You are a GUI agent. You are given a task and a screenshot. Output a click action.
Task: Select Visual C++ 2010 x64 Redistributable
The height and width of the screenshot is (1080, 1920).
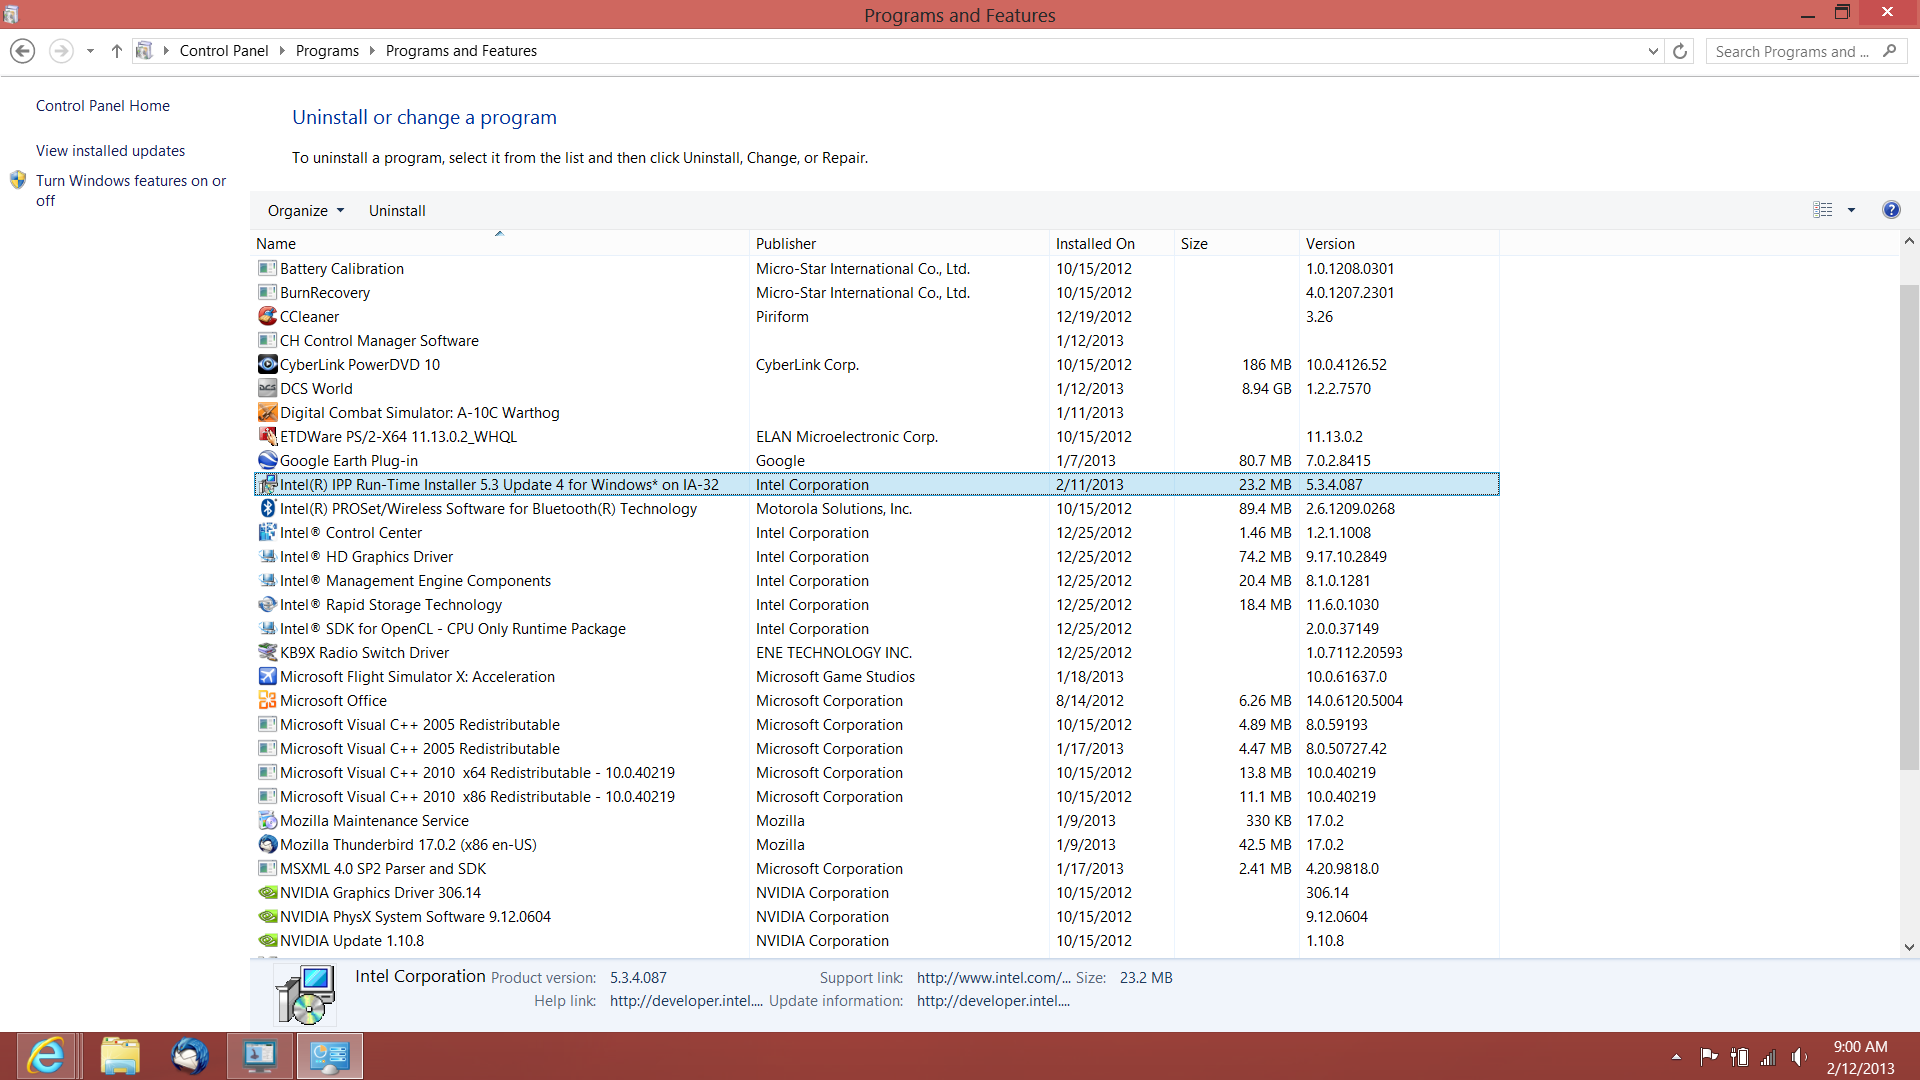(877, 773)
